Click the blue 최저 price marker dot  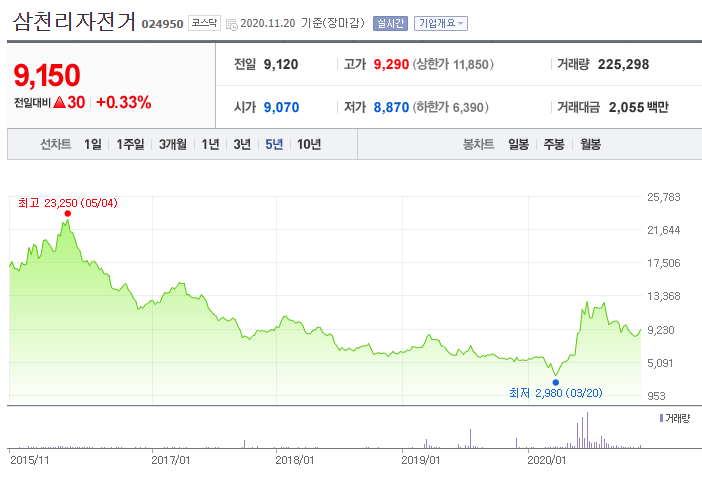point(556,382)
